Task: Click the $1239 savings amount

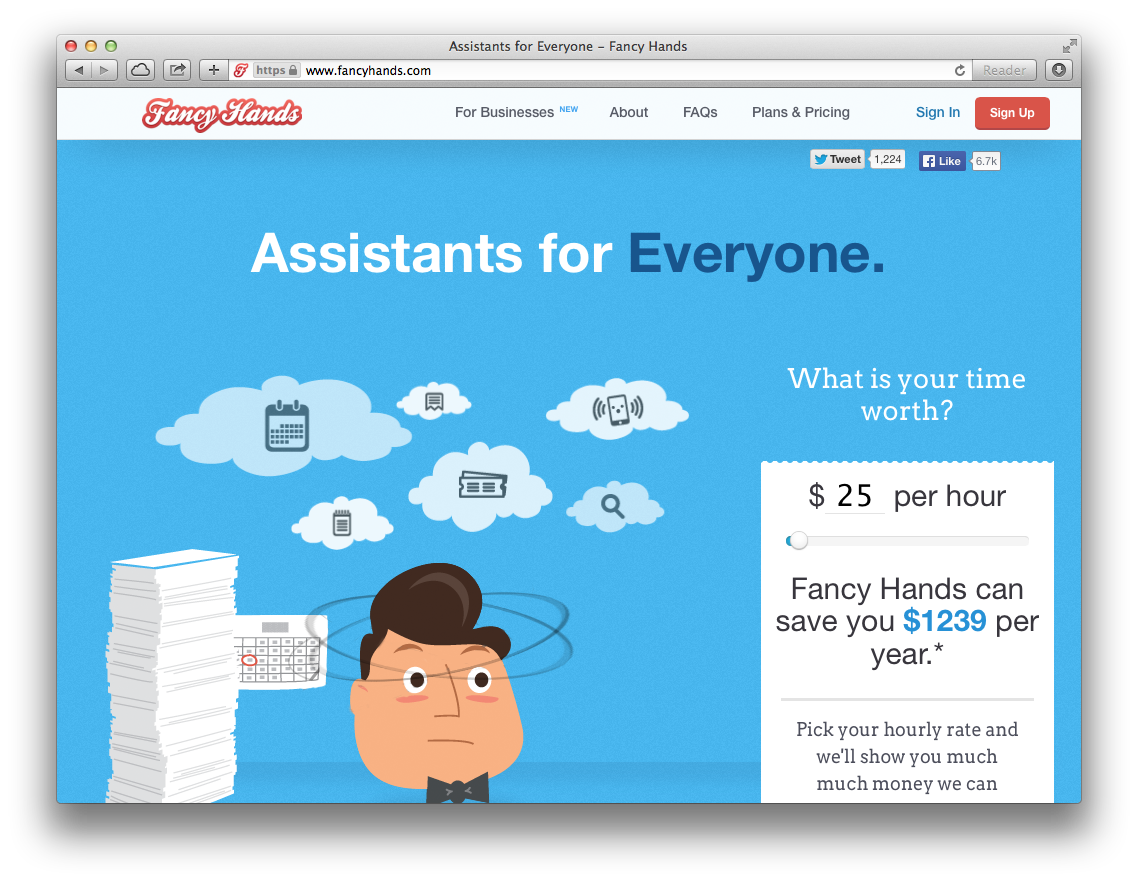Action: pyautogui.click(x=944, y=621)
